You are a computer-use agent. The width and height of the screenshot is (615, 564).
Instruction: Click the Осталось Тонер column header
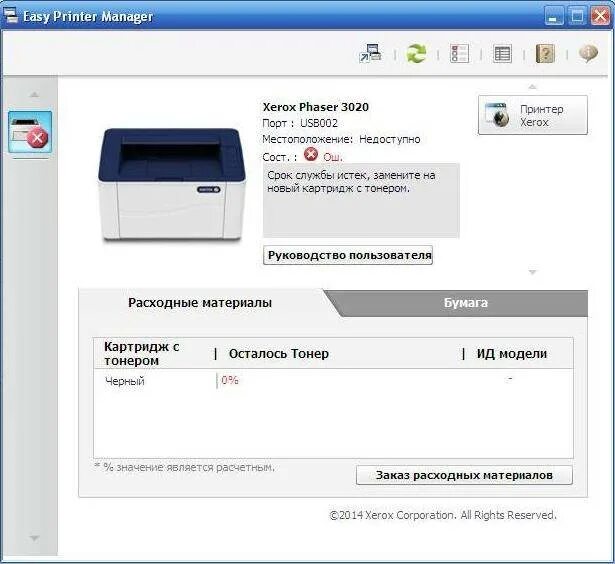279,353
